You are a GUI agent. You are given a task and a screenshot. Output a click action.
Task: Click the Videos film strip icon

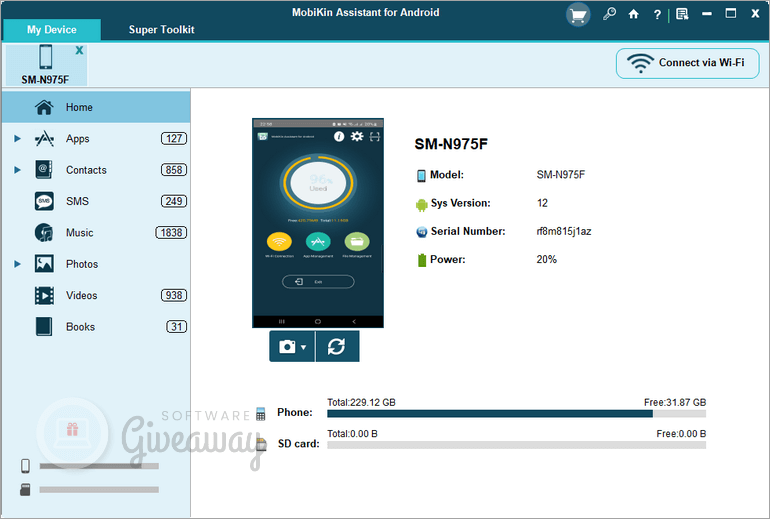coord(44,296)
